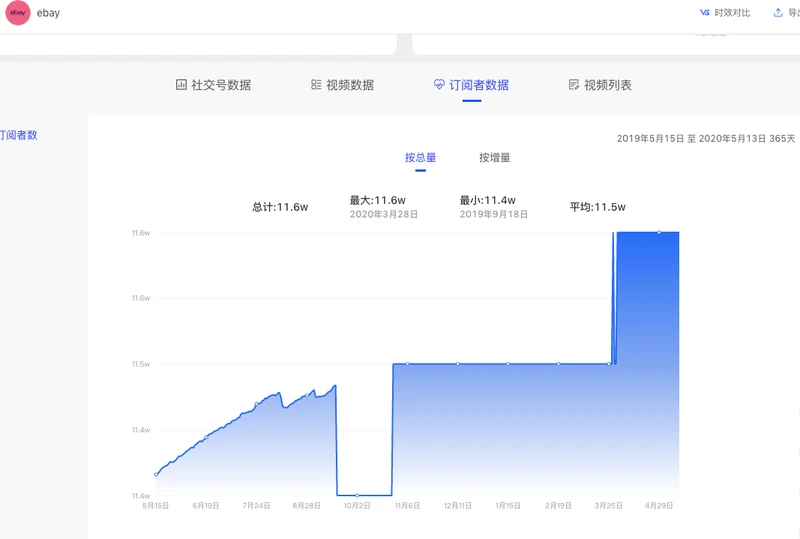
Task: Click the chart data point at 3月25日
Action: coord(609,364)
